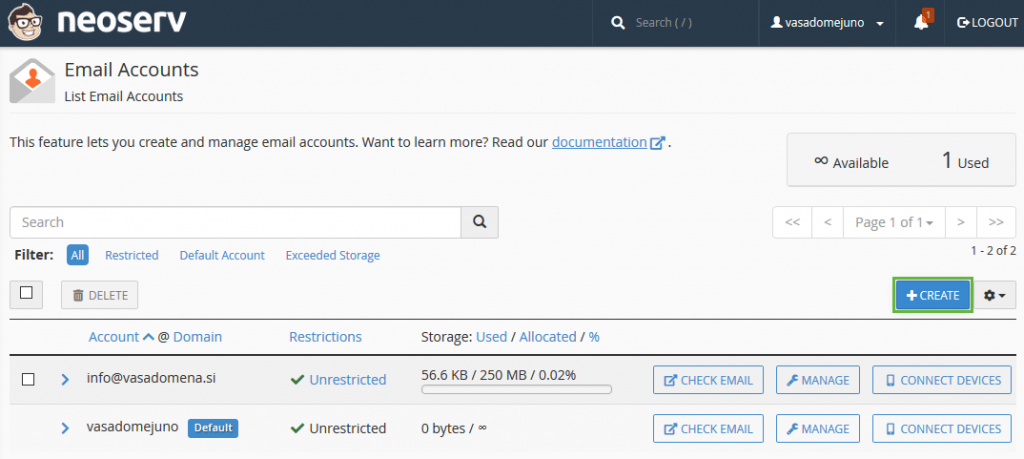1024x459 pixels.
Task: Toggle the select all accounts checkbox
Action: 27,293
